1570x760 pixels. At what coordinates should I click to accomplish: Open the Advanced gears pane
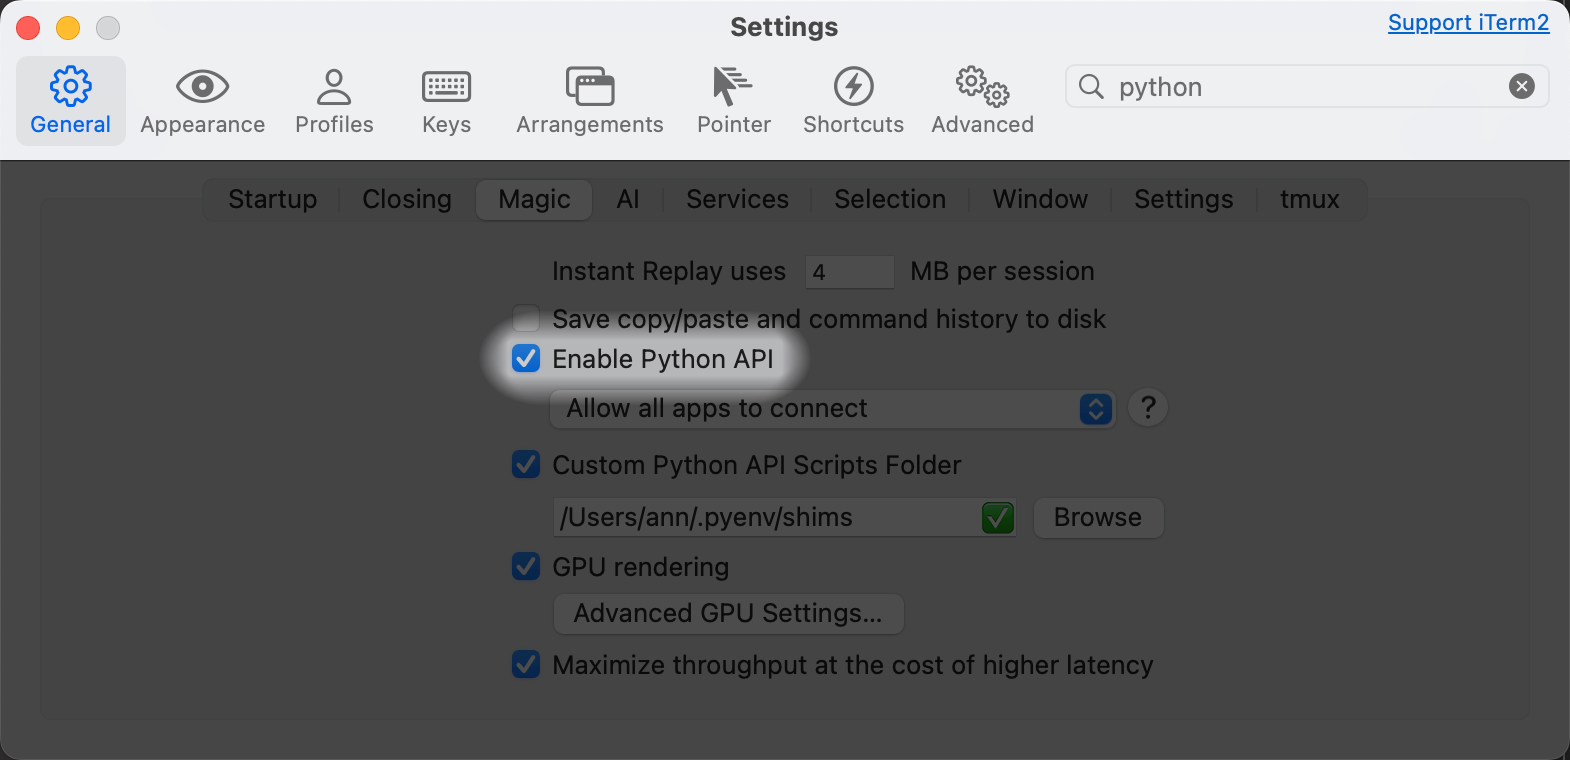[982, 101]
